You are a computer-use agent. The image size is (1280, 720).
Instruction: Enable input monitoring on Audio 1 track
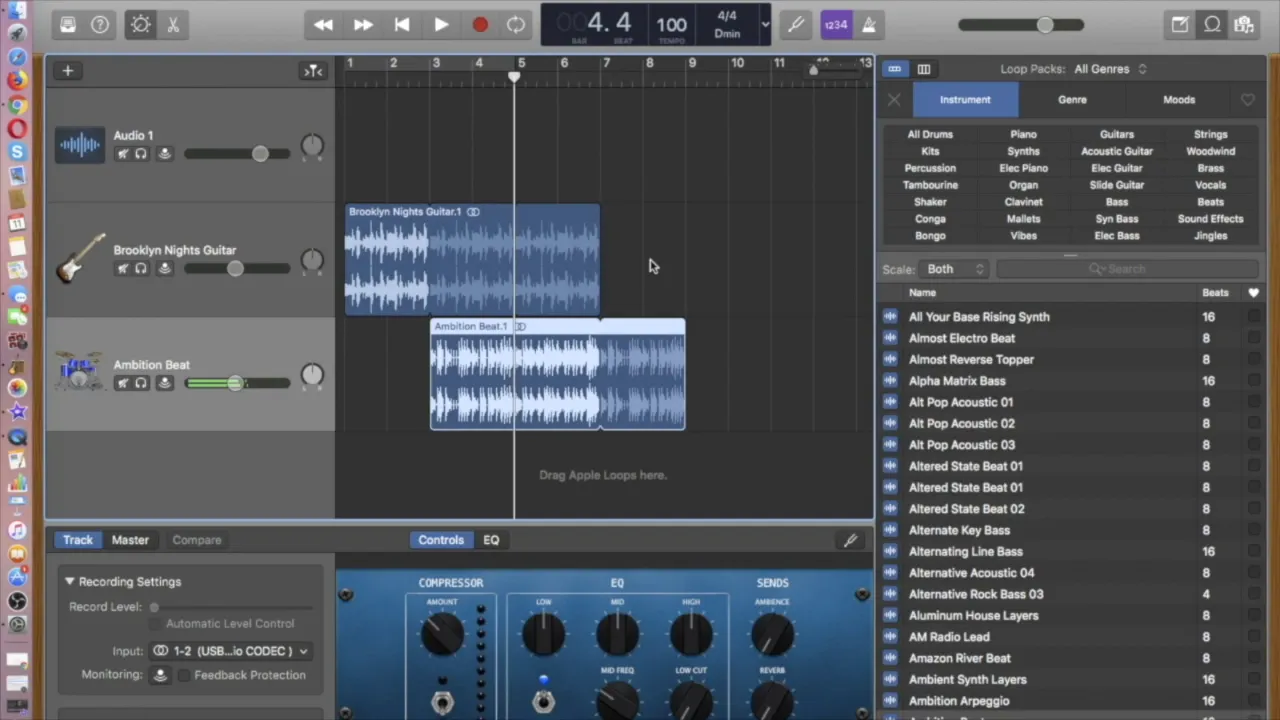pyautogui.click(x=164, y=154)
